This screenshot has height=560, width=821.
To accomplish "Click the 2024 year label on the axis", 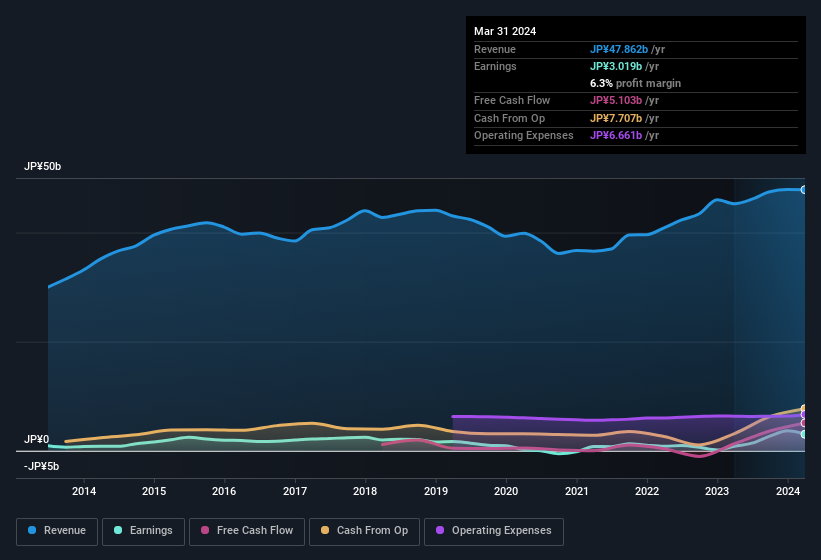I will click(787, 491).
